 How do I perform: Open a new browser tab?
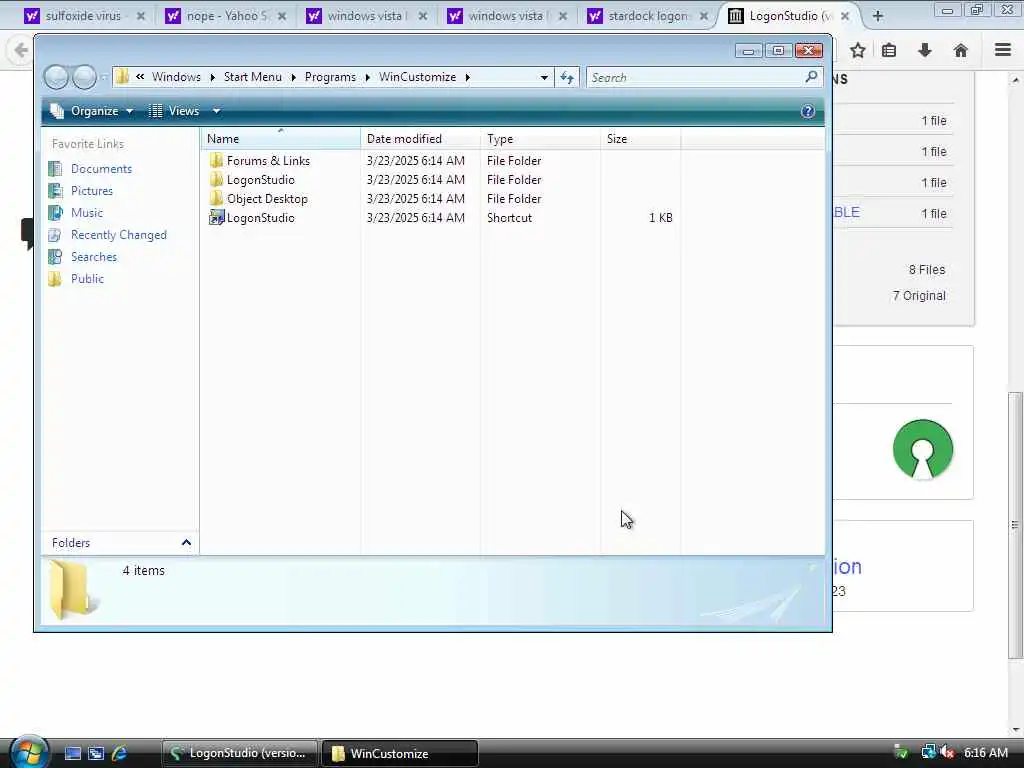(x=878, y=16)
